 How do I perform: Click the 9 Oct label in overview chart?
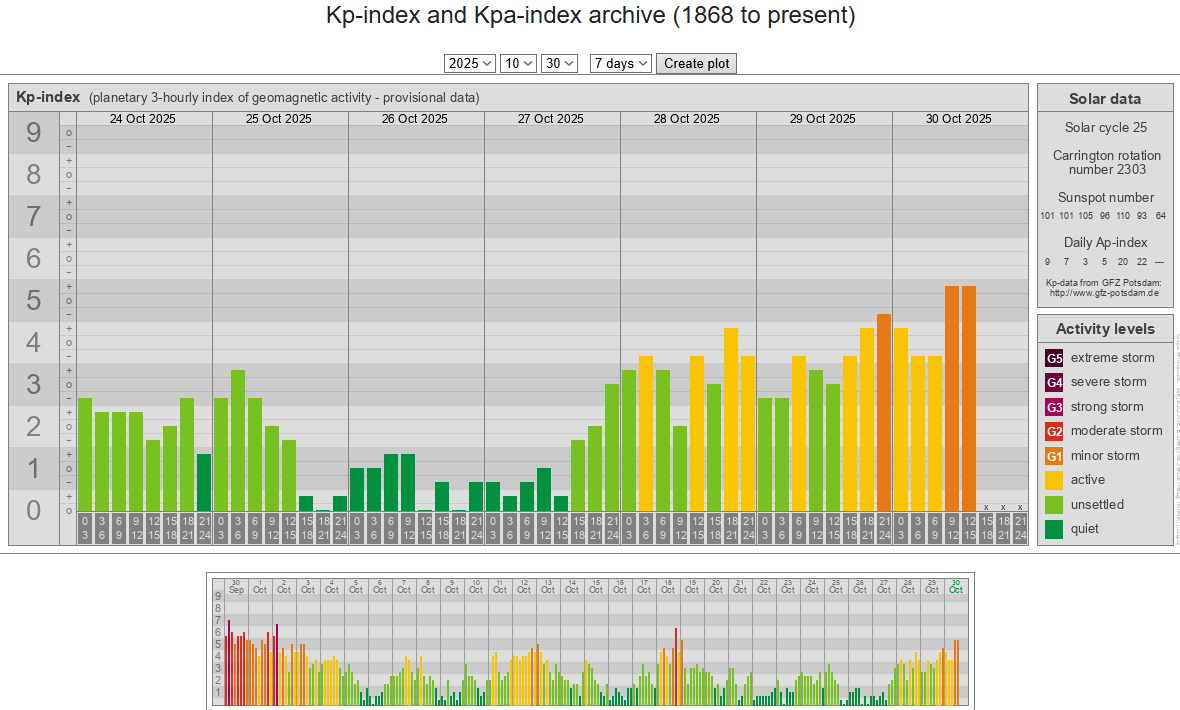click(x=452, y=587)
